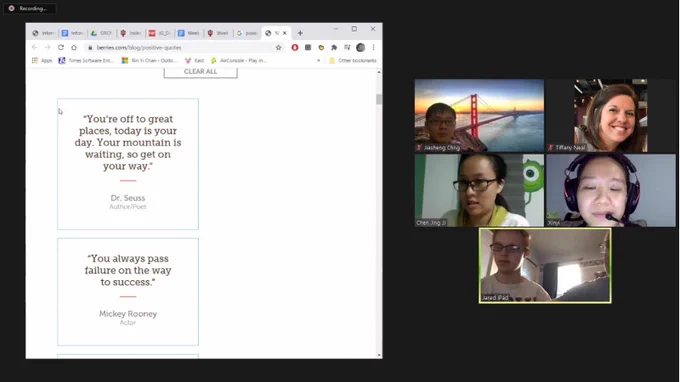Select Jiasheng Ching's video tile
680x382 pixels.
click(479, 115)
